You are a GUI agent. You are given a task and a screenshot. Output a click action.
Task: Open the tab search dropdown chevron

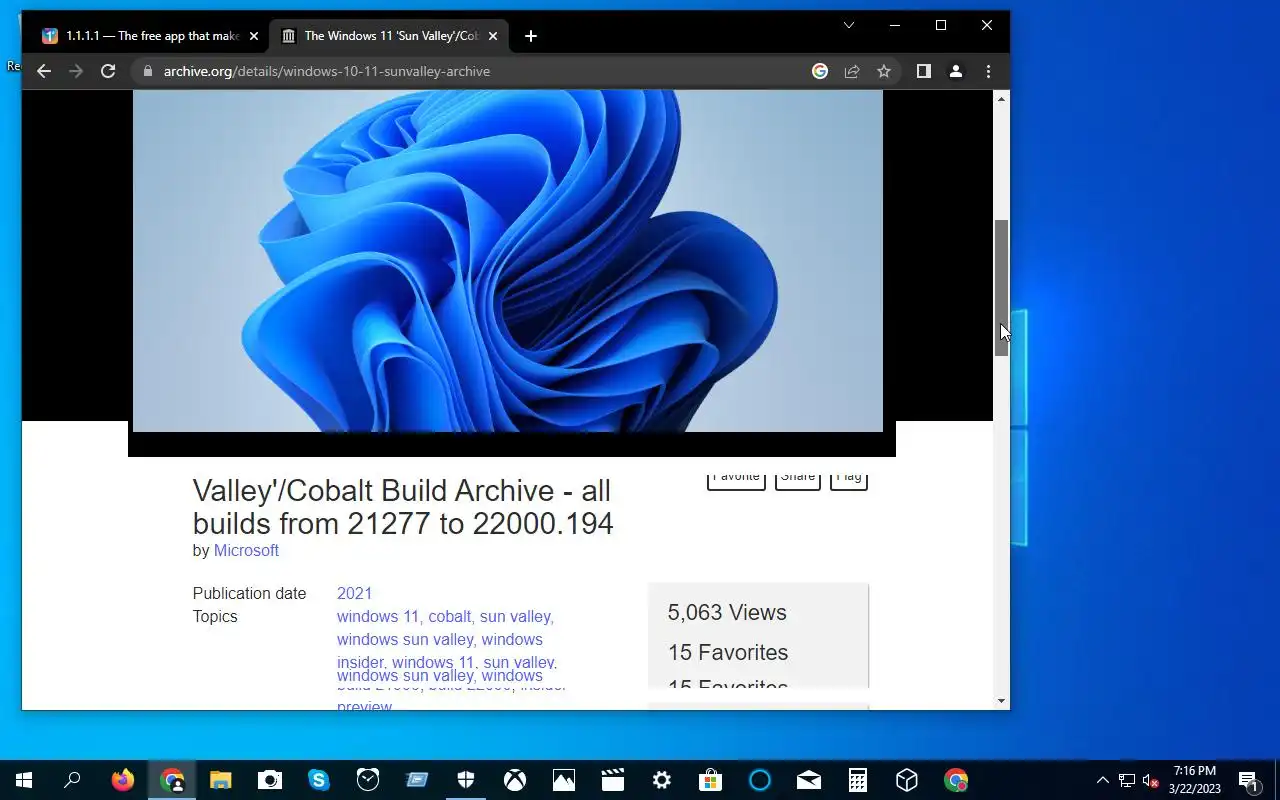849,25
